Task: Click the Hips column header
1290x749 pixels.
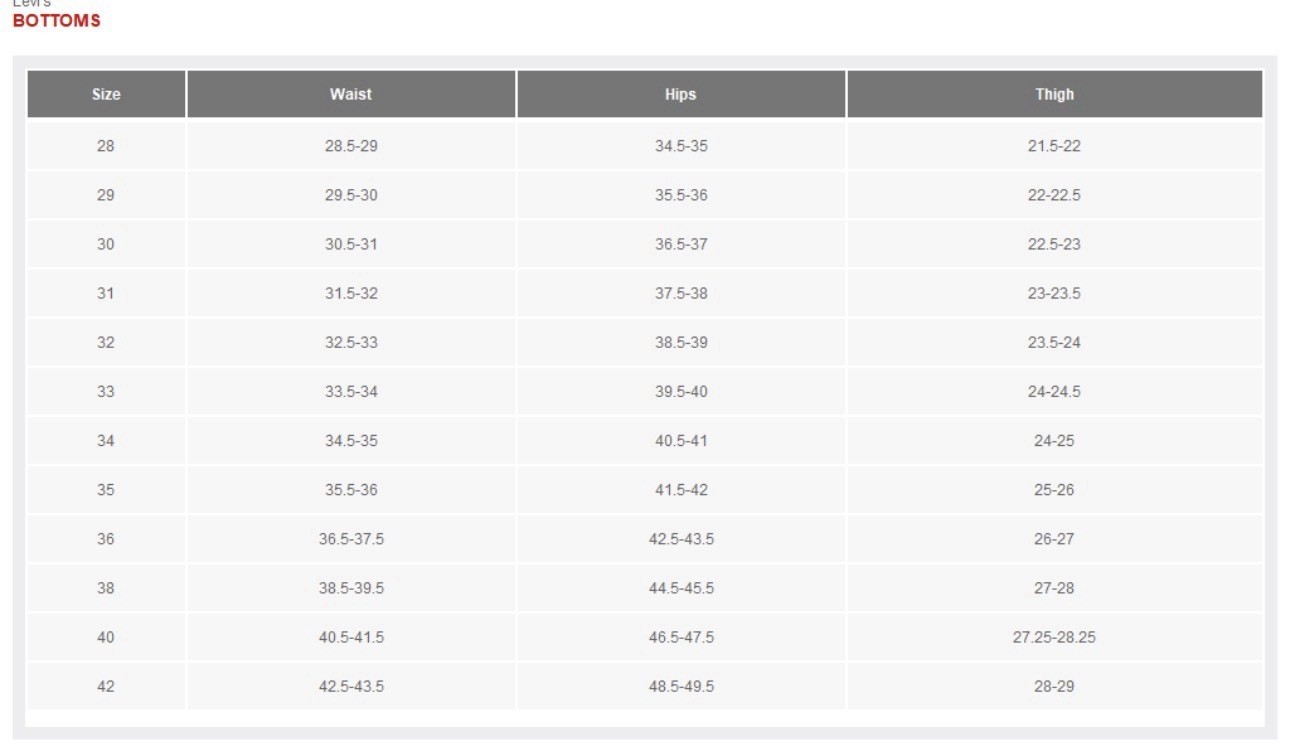Action: pos(680,94)
